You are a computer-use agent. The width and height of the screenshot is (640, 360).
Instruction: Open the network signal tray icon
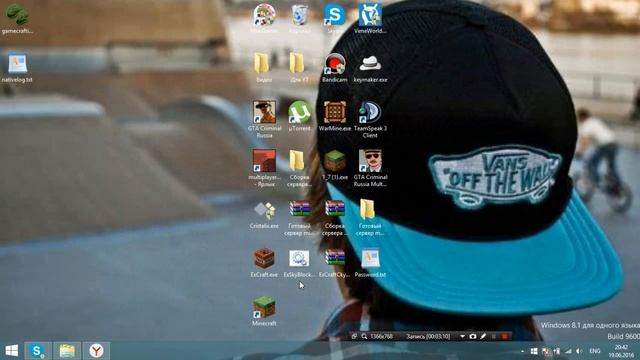[568, 351]
